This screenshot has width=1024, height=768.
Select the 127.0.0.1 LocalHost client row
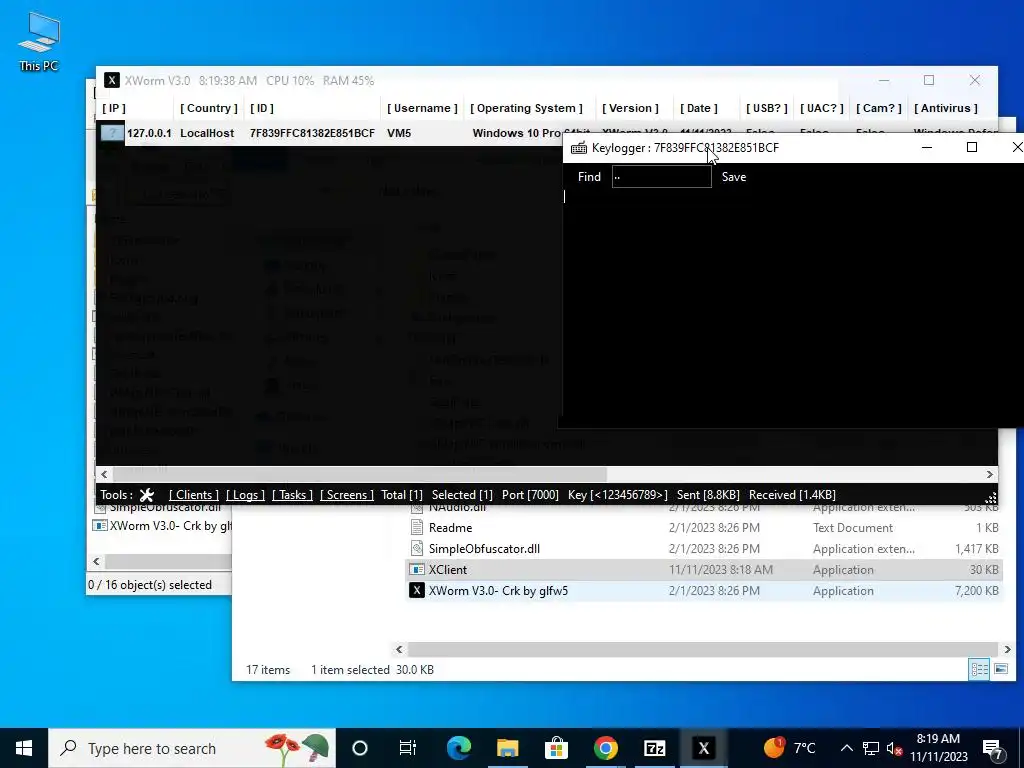coord(330,133)
